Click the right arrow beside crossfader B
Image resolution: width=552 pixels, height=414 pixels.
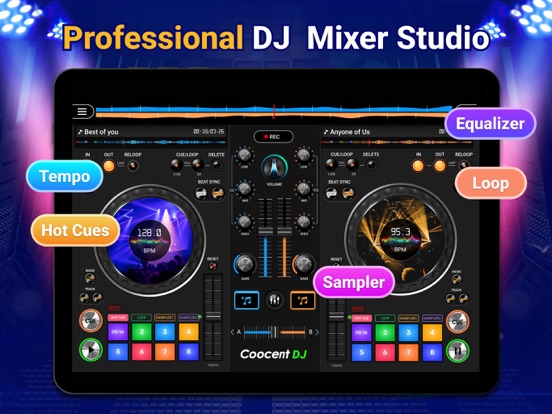pos(317,332)
